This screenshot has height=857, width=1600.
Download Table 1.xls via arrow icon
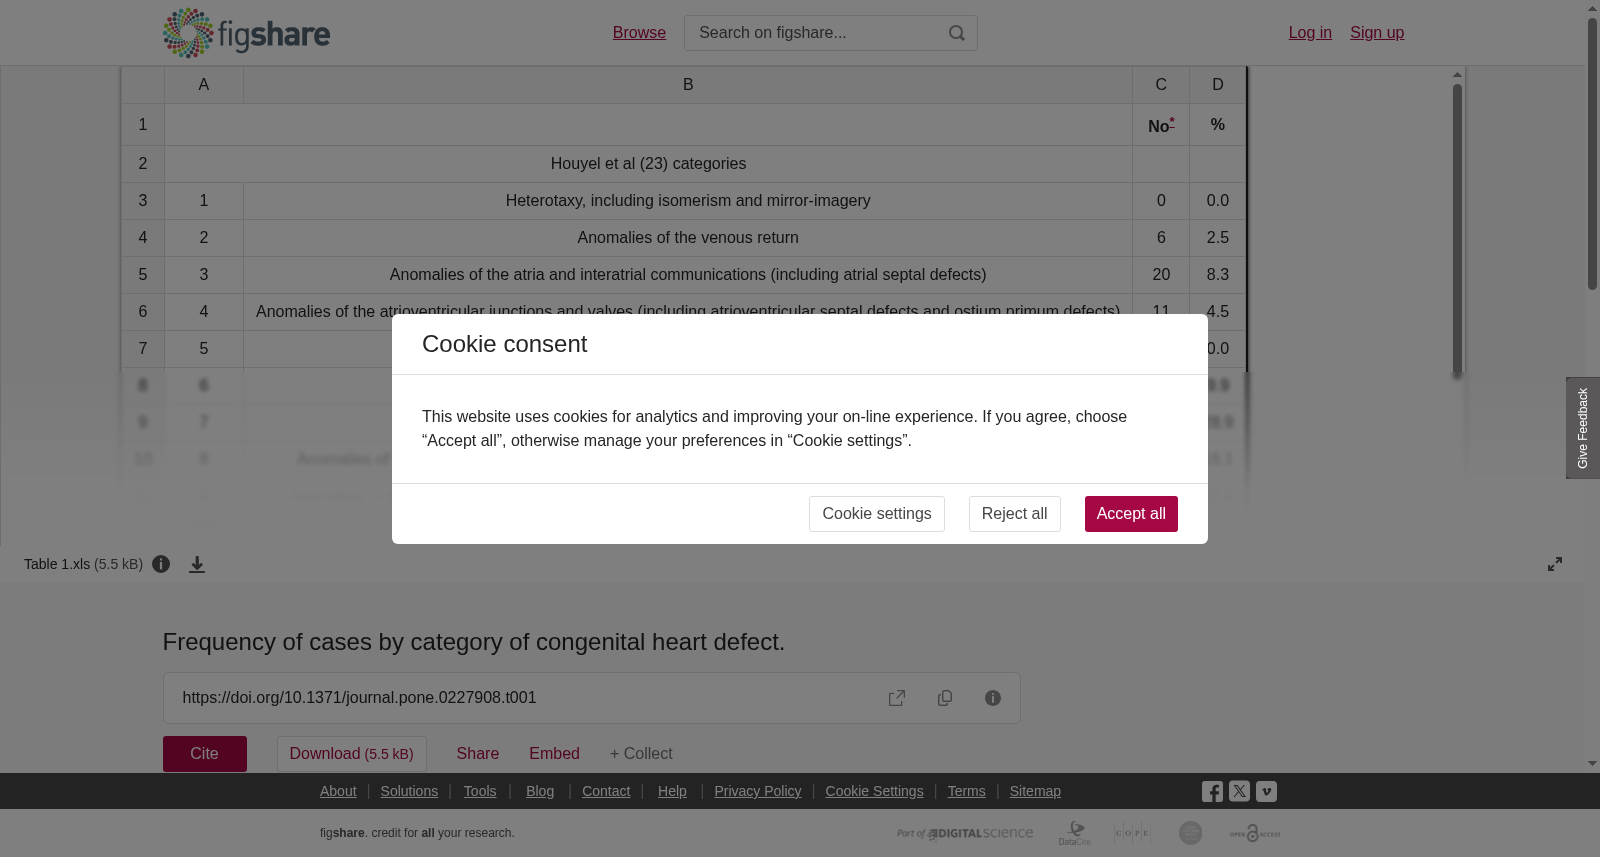point(197,564)
